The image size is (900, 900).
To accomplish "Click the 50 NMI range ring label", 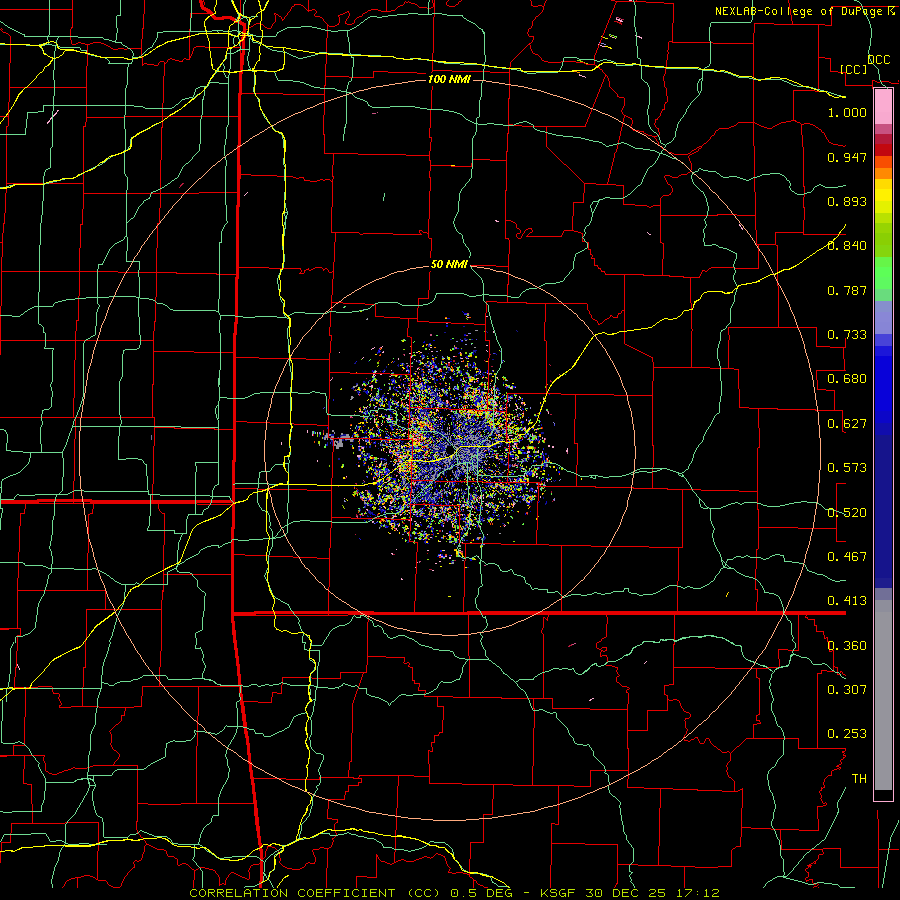I will click(449, 265).
